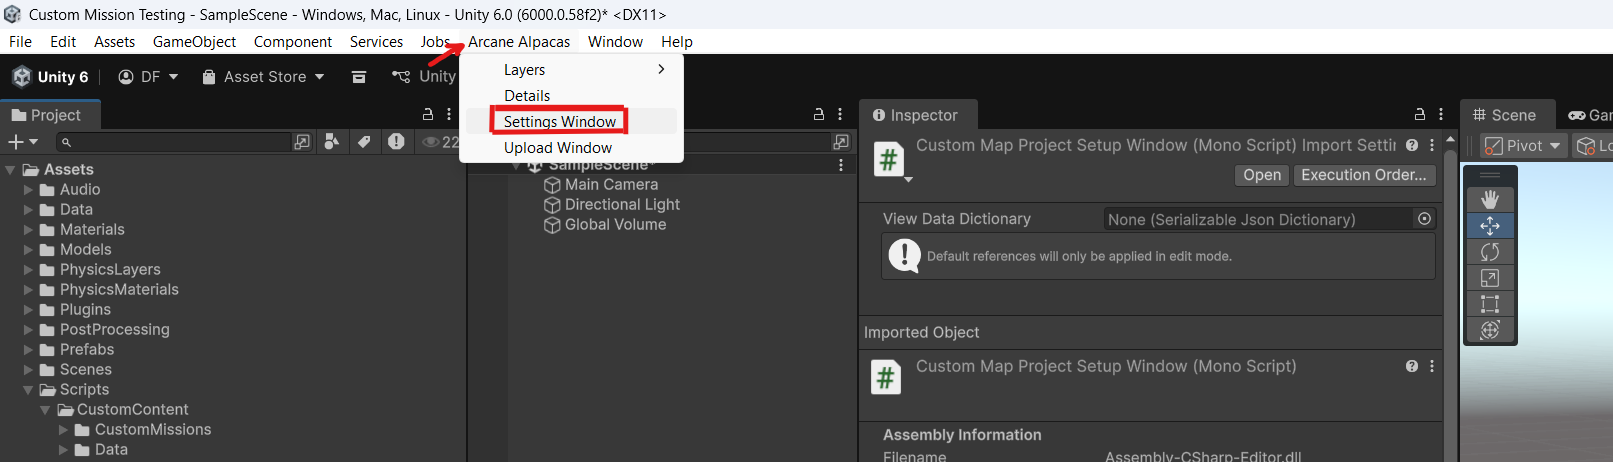Select the Transform tool

[1490, 329]
